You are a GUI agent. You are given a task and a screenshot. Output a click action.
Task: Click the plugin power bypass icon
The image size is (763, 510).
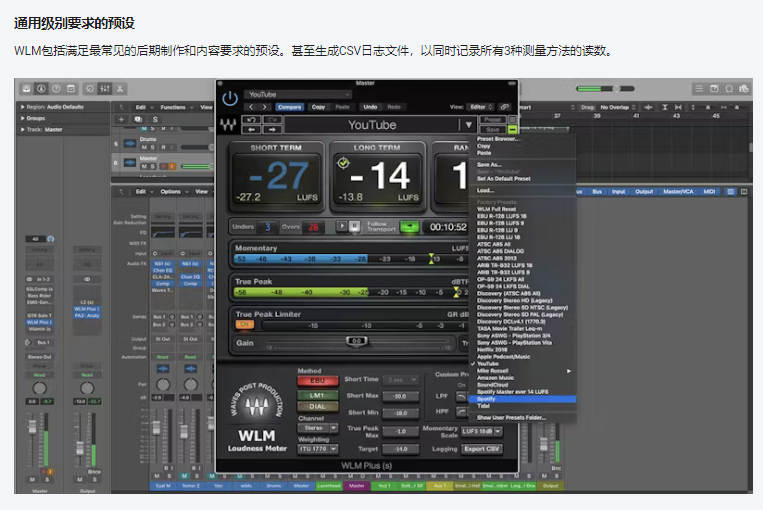pyautogui.click(x=230, y=99)
